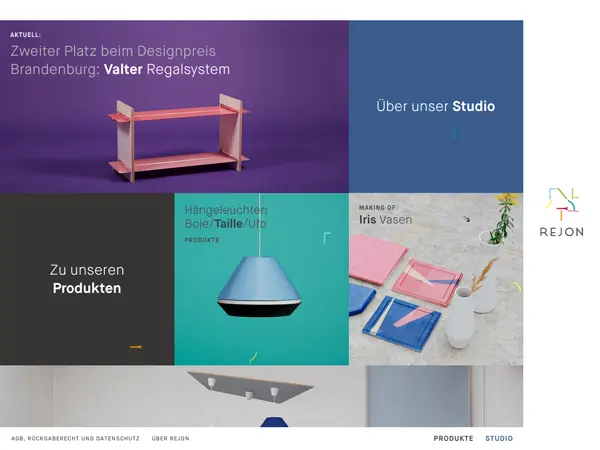Image resolution: width=600 pixels, height=450 pixels.
Task: Click the white vases photo
Action: (471, 308)
